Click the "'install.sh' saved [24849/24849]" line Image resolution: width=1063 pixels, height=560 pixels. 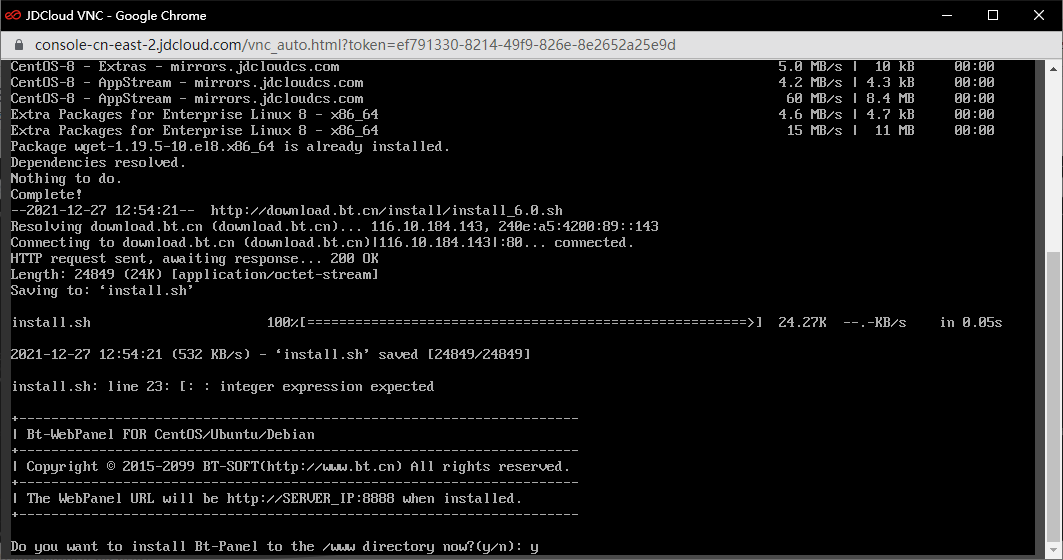click(x=270, y=355)
